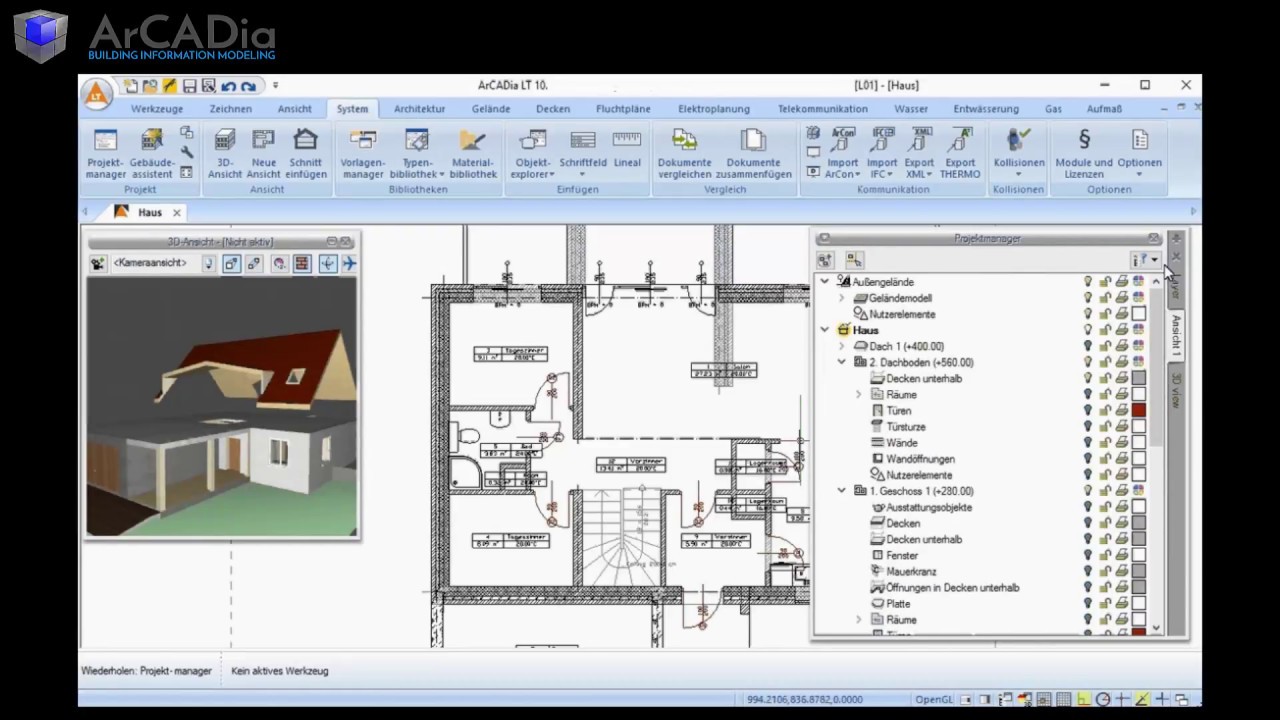The image size is (1280, 720).
Task: Collapse the 1. Geschoss 1 (+280.00) node
Action: 841,491
